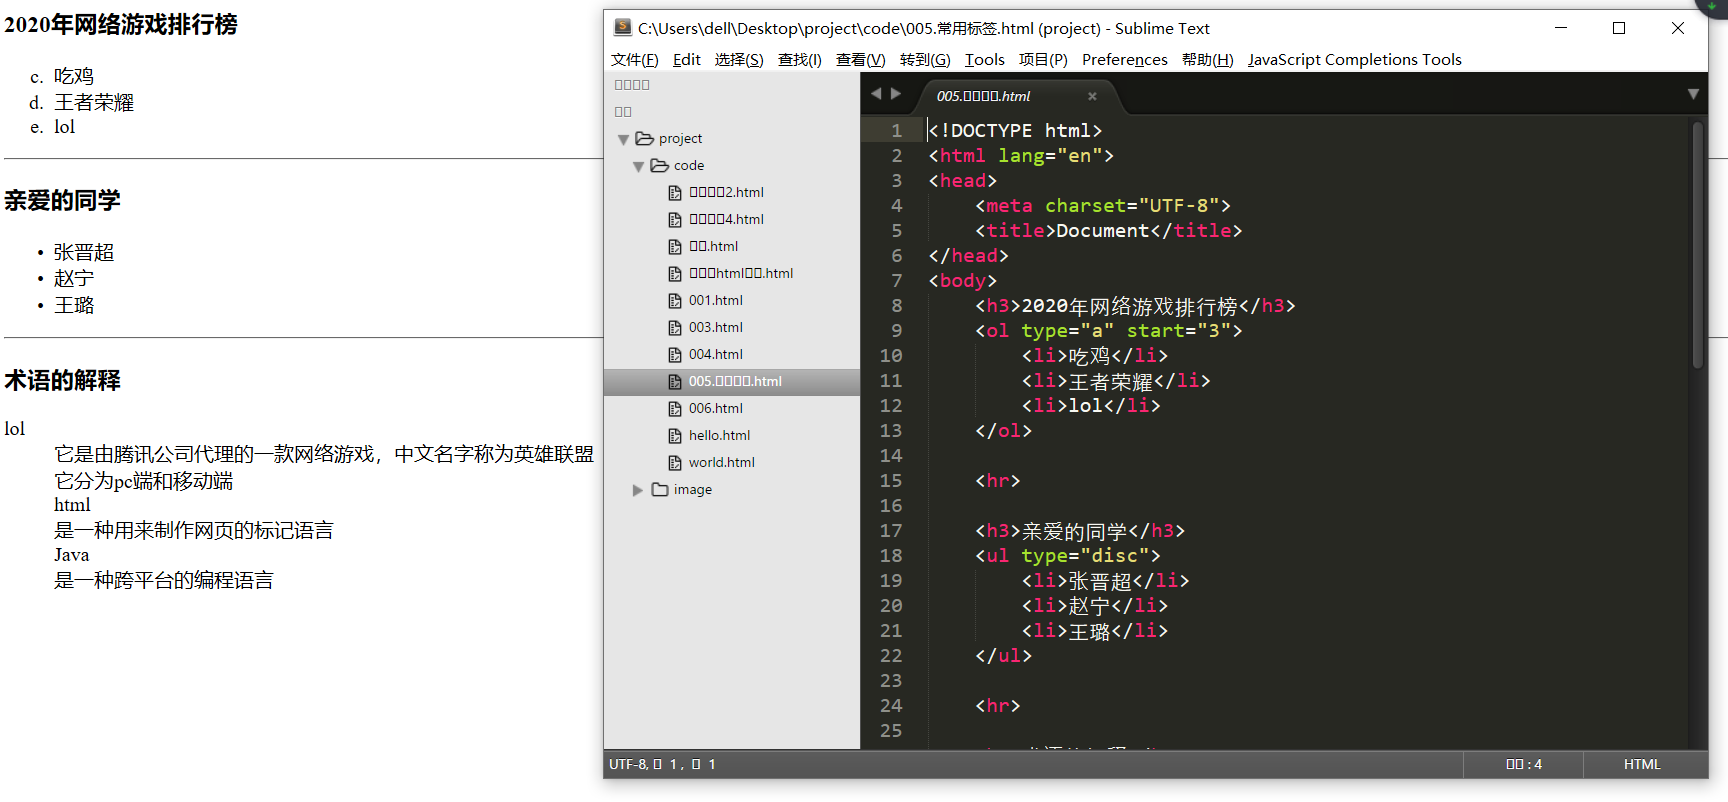Click the Sublime Text title bar icon
Viewport: 1728px width, 802px height.
[x=623, y=27]
